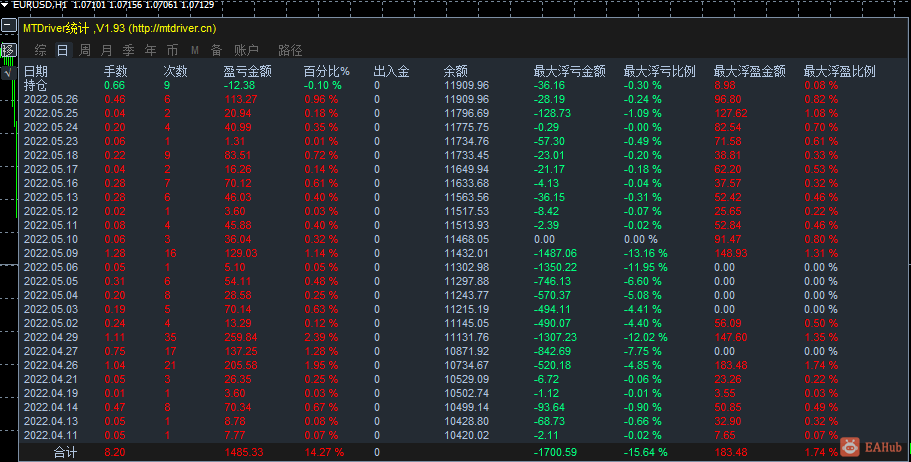Click the 最大浮盈金额 column header

click(749, 71)
